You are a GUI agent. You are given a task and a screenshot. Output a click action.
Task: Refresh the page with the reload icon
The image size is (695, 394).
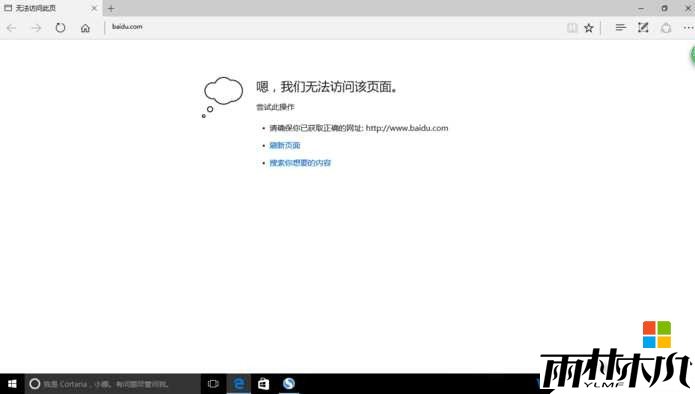60,28
